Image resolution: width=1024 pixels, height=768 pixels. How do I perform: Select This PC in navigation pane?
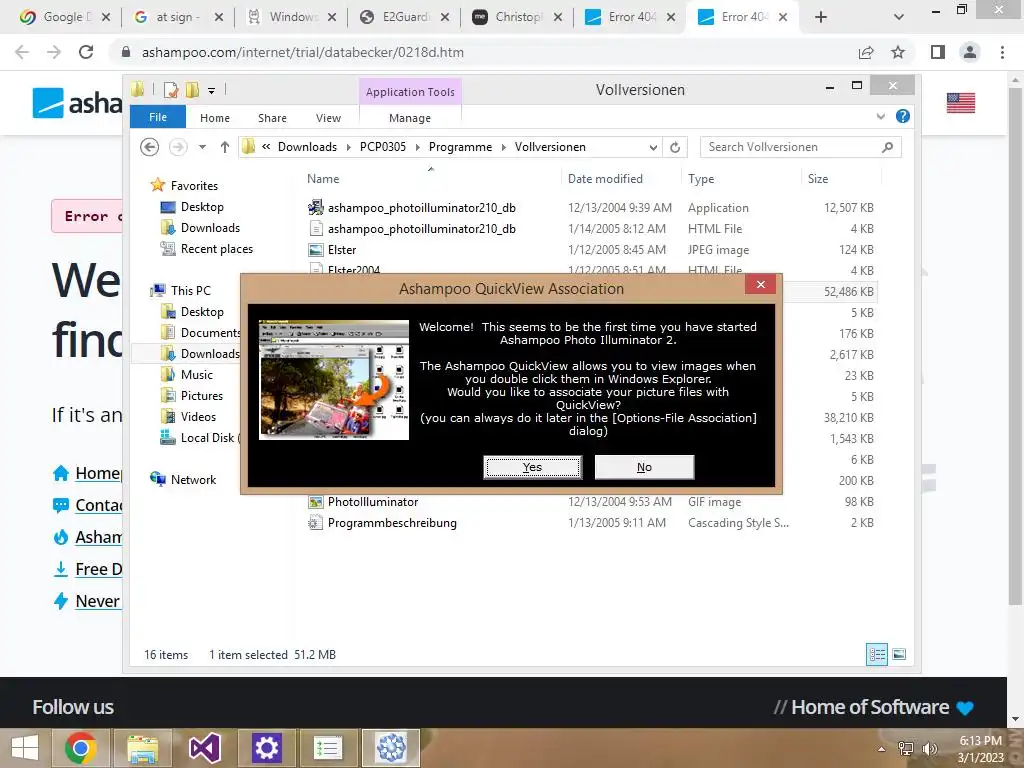191,290
